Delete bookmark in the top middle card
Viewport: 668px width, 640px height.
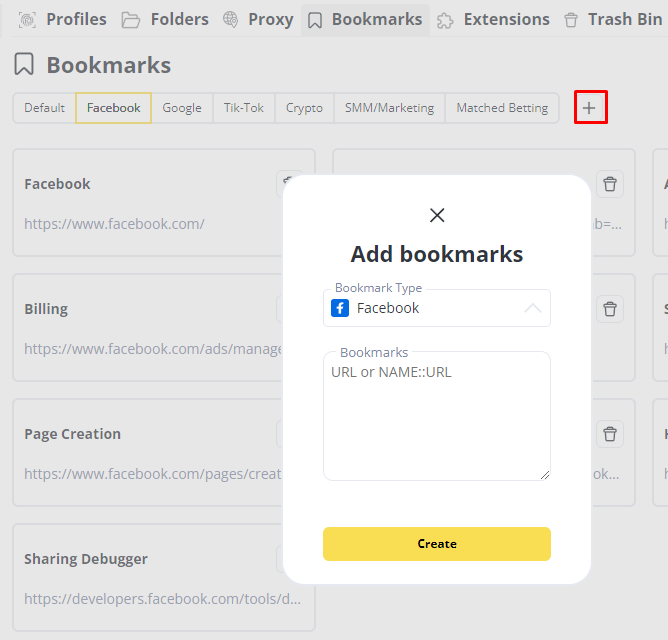pos(610,184)
